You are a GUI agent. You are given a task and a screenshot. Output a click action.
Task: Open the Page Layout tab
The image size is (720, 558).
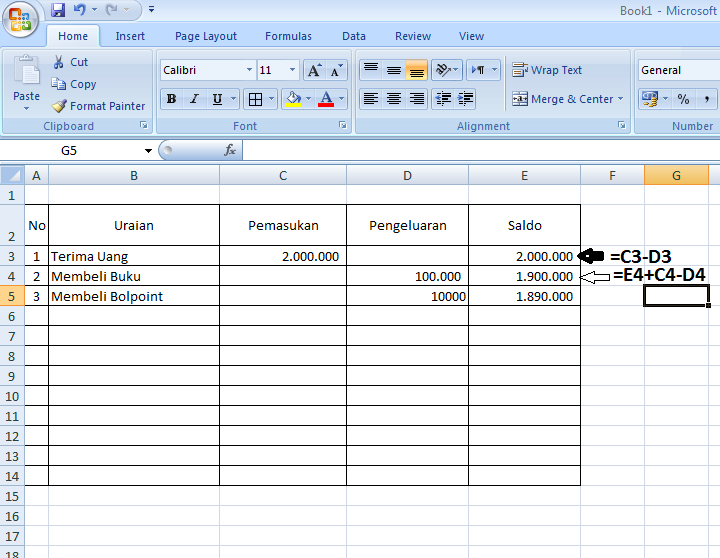pos(206,36)
